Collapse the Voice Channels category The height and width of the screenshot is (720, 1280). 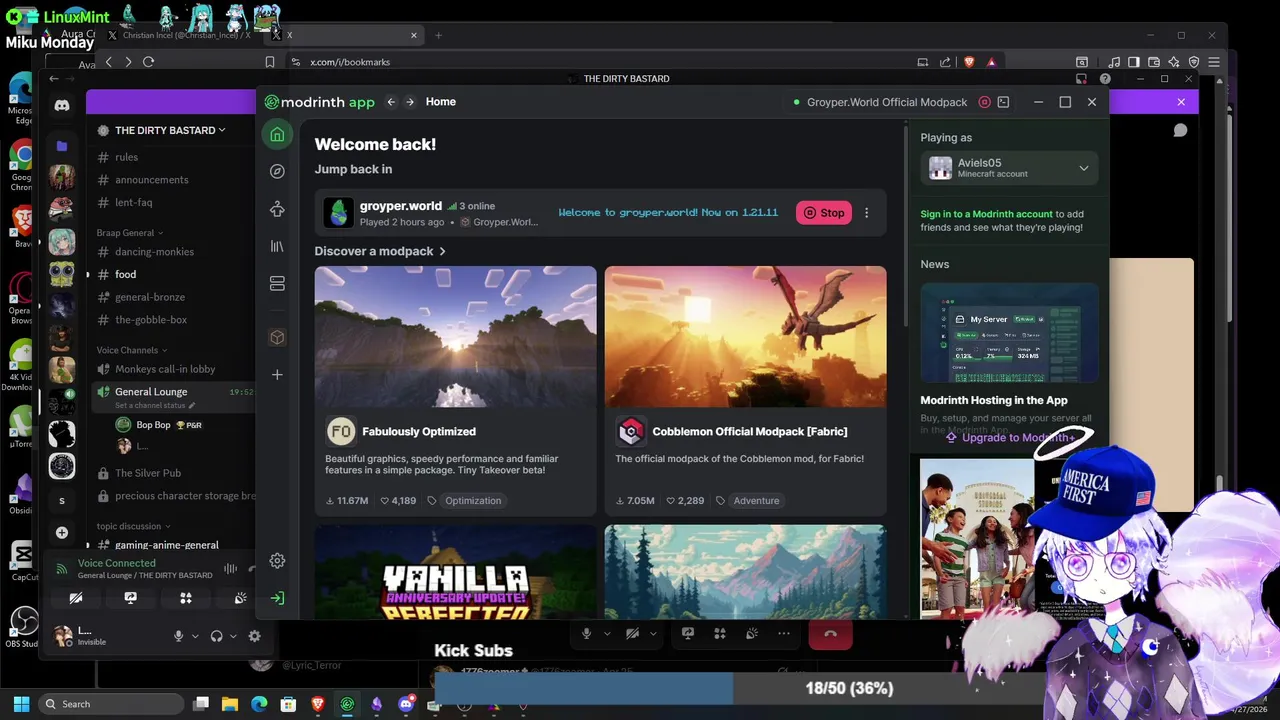point(131,350)
